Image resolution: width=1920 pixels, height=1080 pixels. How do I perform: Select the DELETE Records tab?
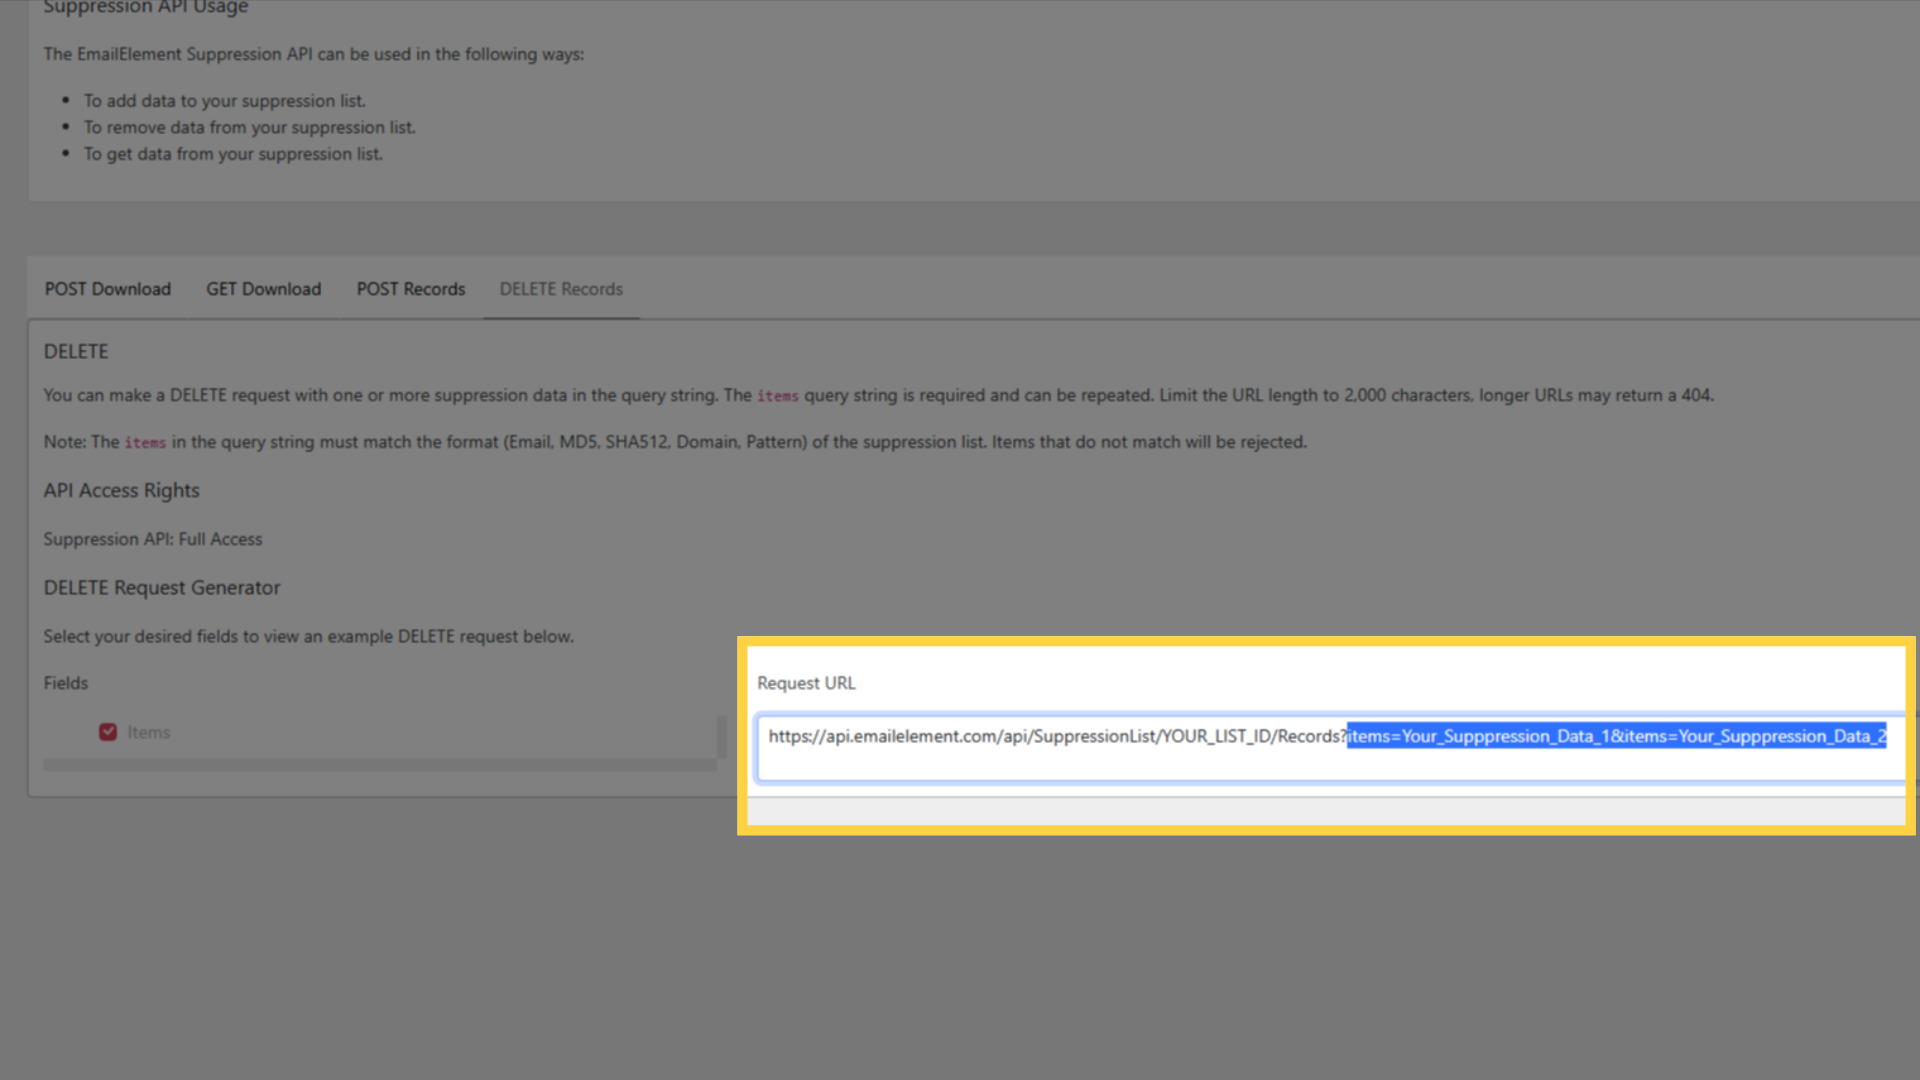click(x=561, y=289)
